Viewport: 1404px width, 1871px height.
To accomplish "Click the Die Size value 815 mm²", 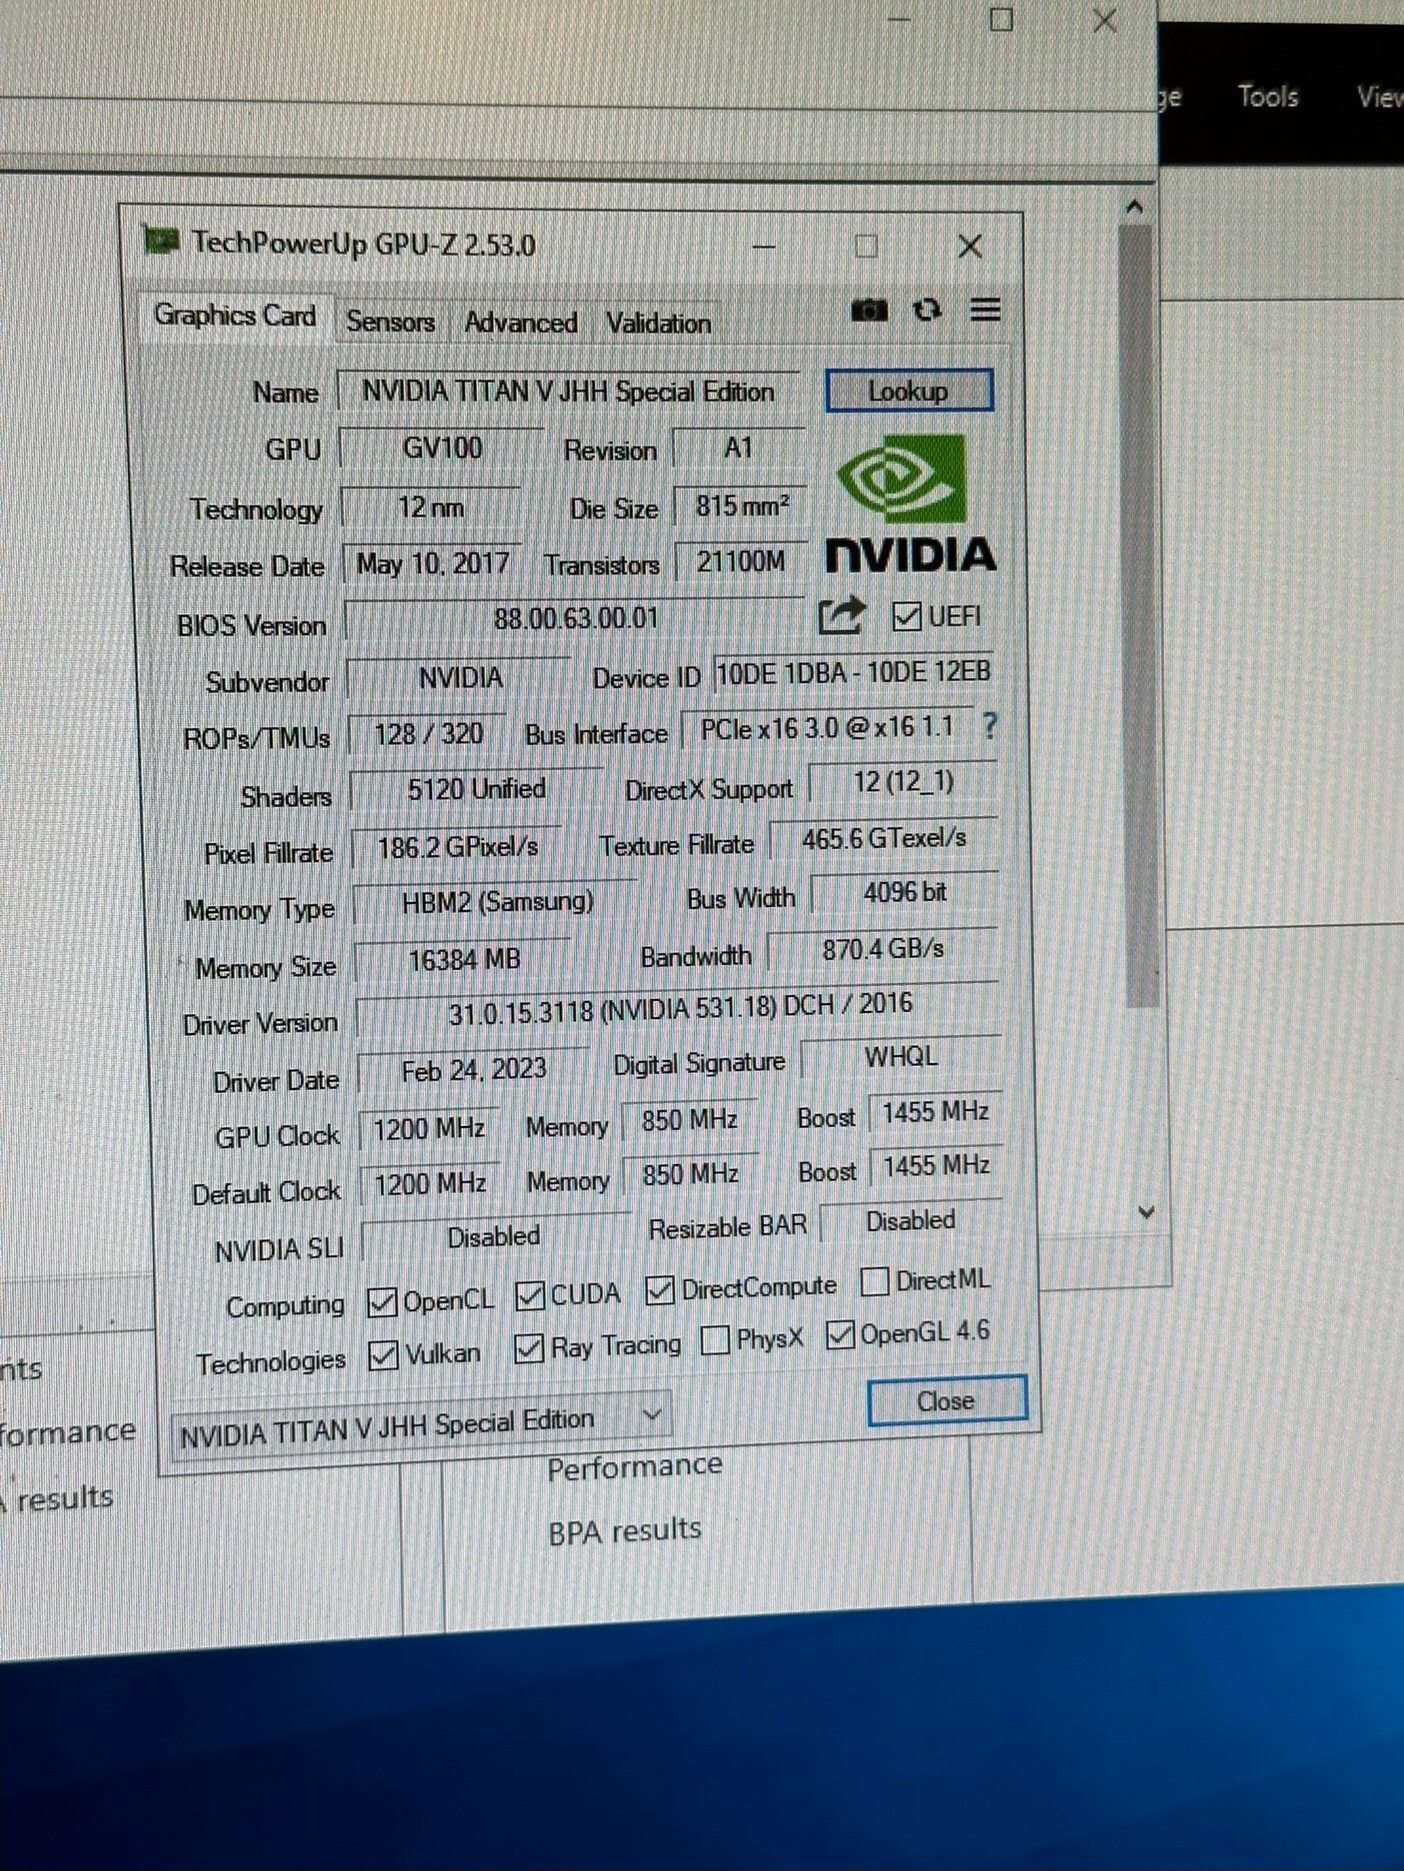I will tap(740, 506).
